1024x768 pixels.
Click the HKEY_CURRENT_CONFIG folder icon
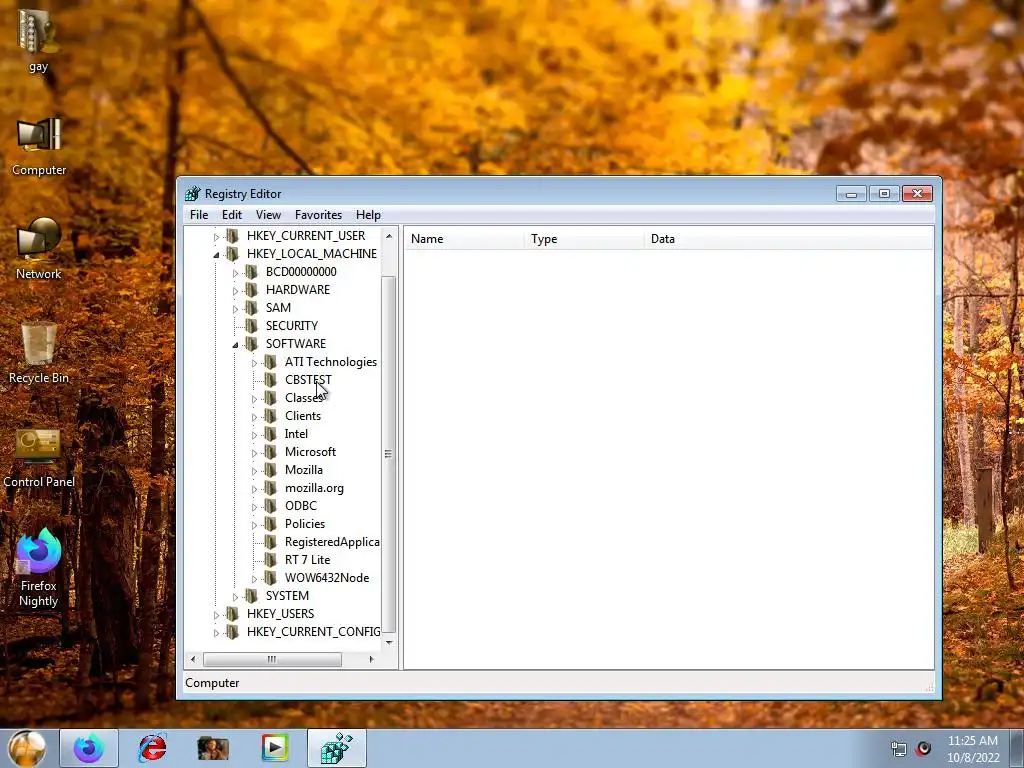[232, 632]
